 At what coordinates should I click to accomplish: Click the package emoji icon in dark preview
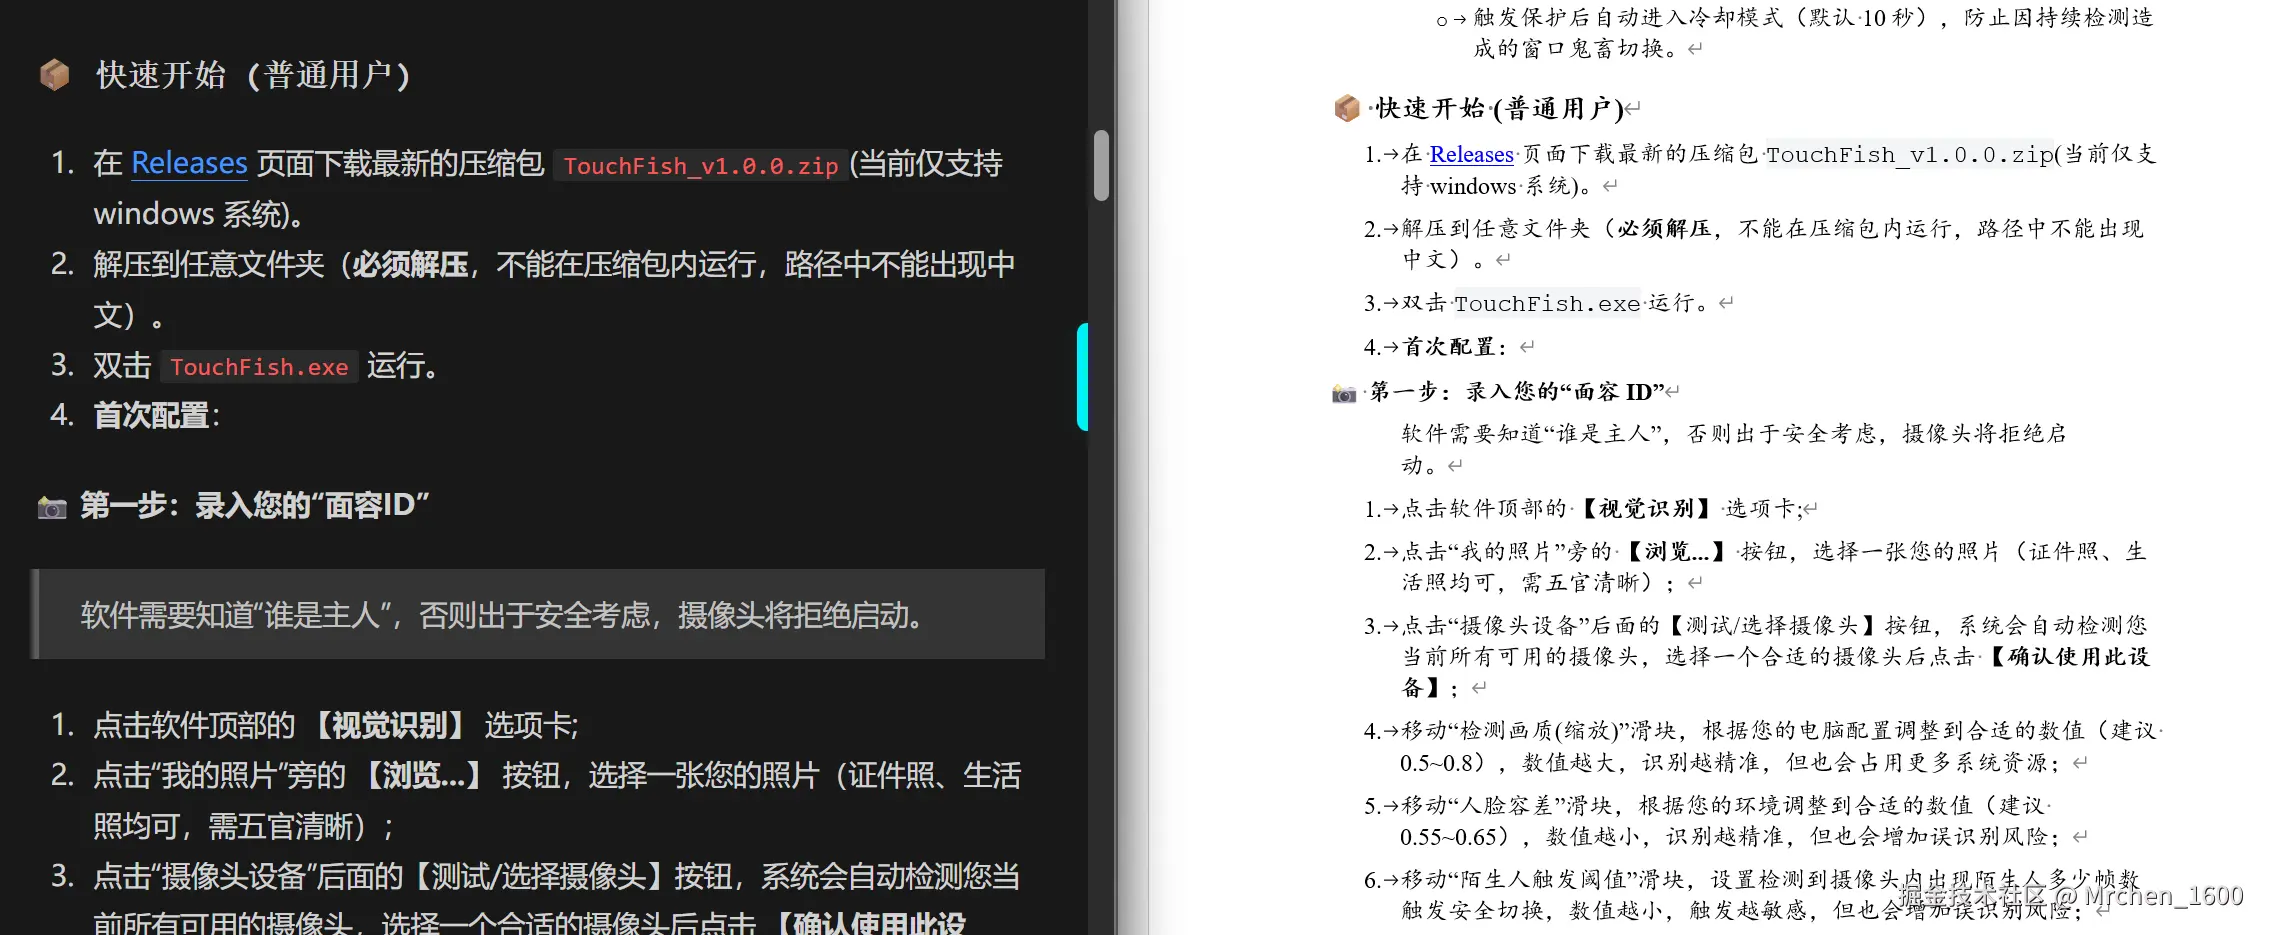(54, 74)
